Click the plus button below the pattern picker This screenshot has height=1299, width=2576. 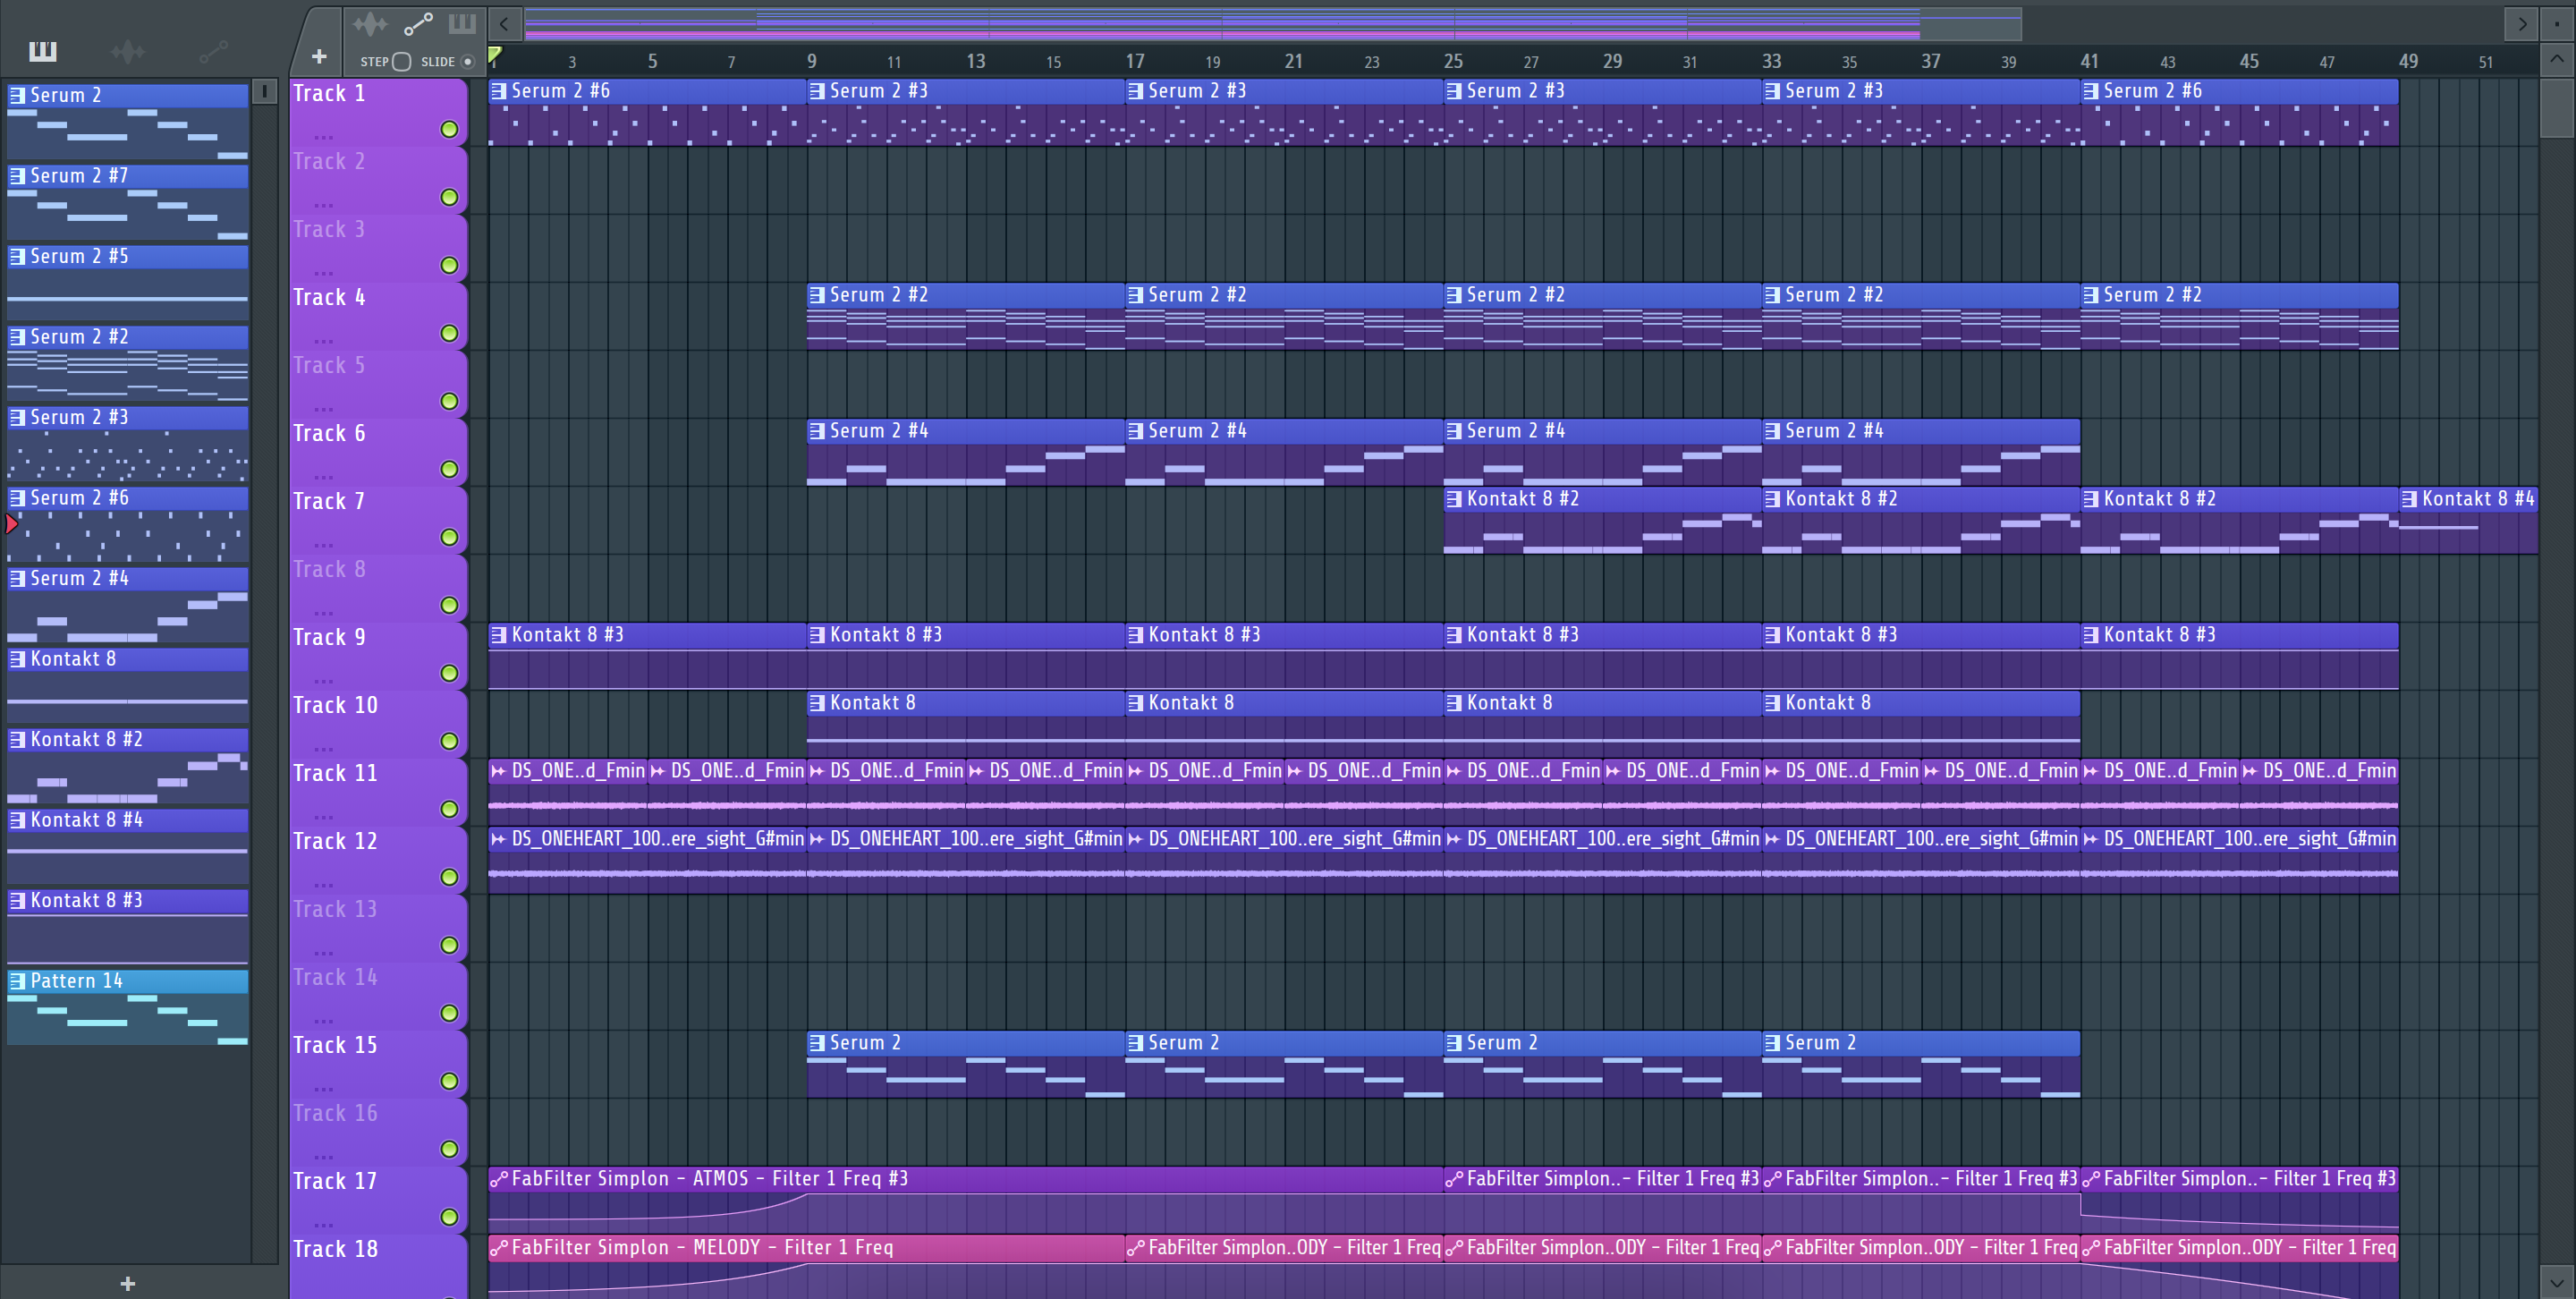[x=128, y=1283]
